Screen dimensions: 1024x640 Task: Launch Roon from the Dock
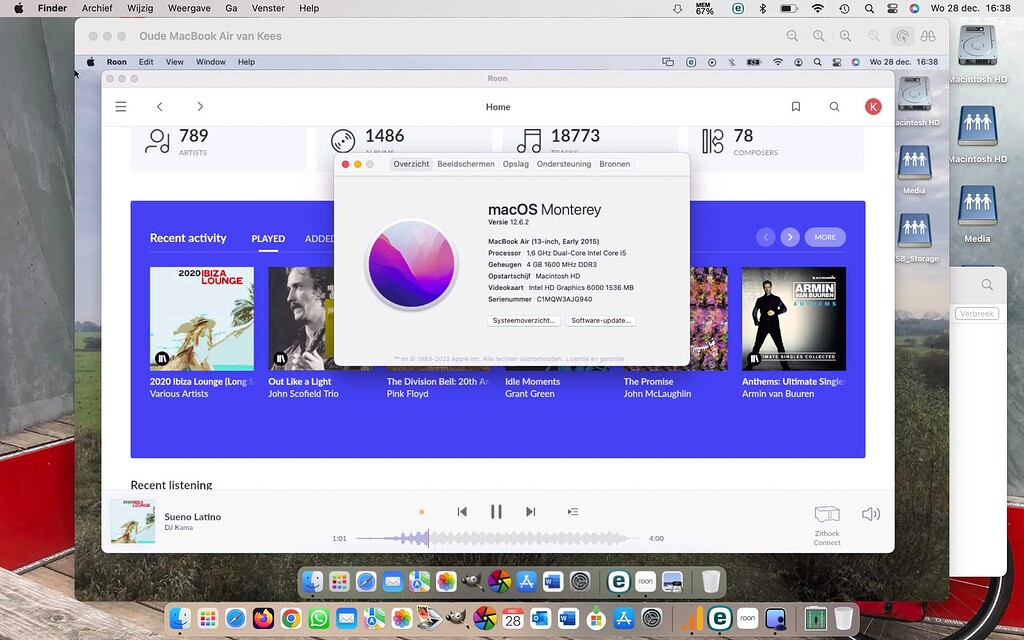(x=746, y=618)
